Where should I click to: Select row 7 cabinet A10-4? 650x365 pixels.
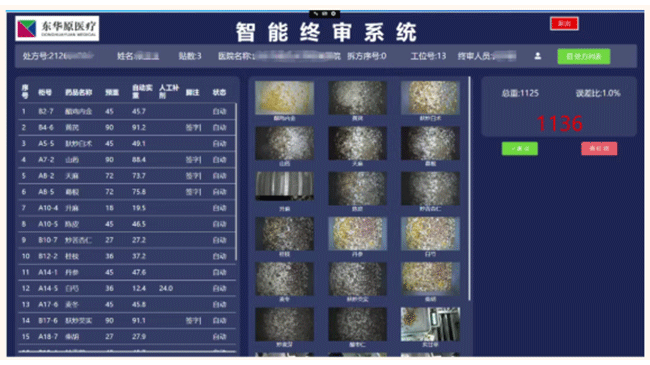[126, 208]
